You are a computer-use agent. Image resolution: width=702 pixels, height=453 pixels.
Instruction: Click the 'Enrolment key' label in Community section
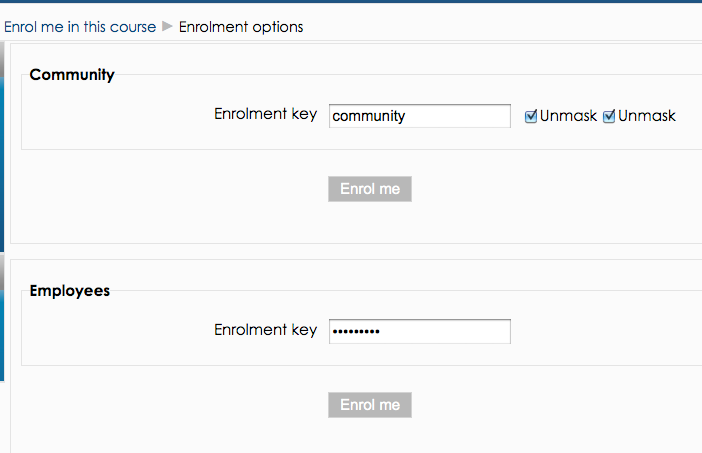(x=265, y=114)
